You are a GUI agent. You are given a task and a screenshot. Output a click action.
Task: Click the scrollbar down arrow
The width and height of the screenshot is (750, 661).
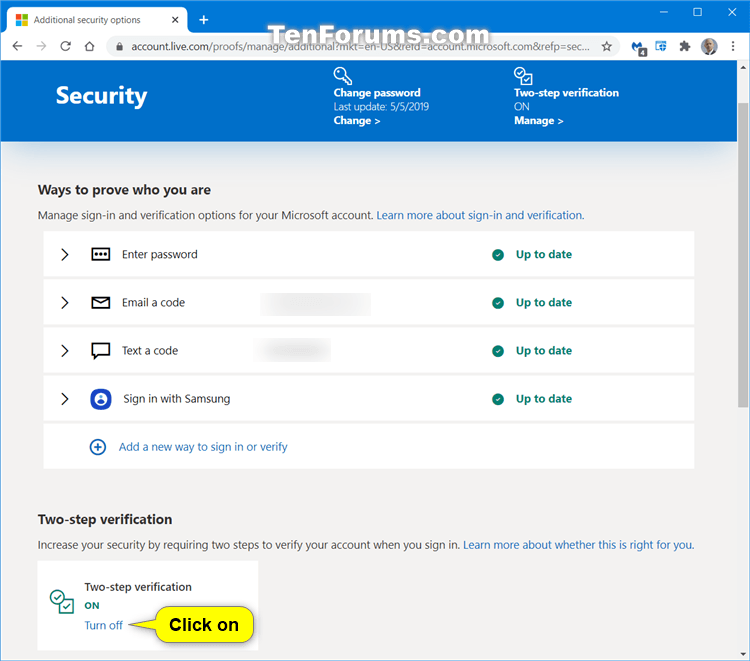point(743,653)
